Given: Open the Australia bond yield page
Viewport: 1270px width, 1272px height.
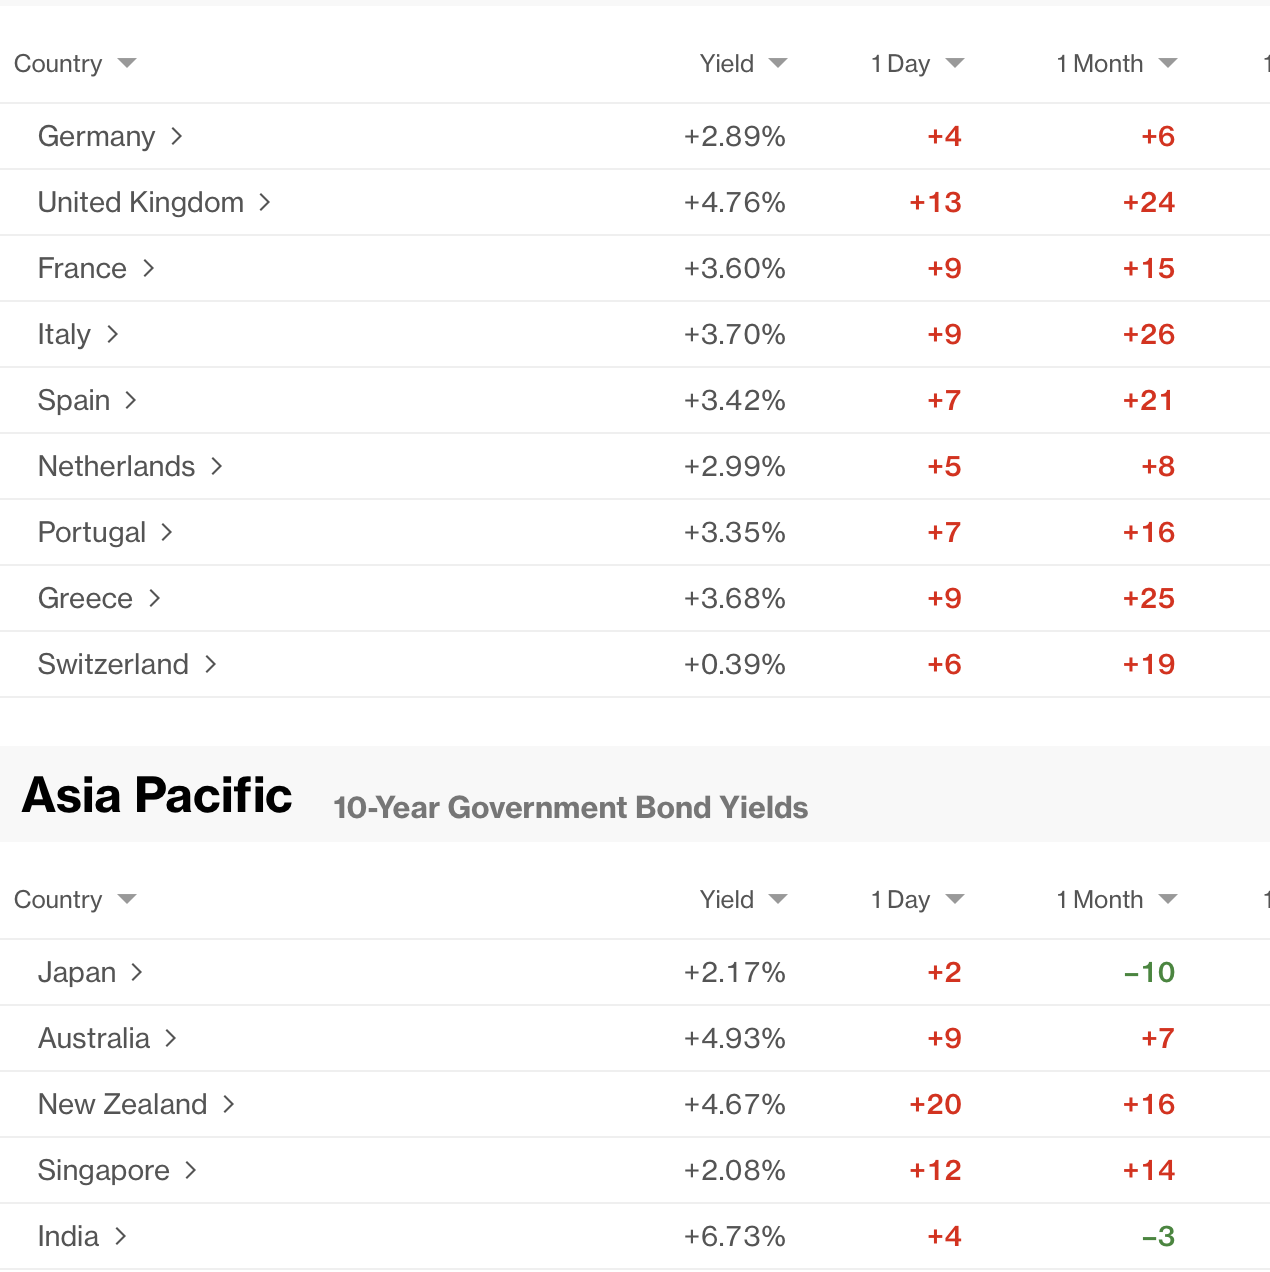Looking at the screenshot, I should (94, 1038).
